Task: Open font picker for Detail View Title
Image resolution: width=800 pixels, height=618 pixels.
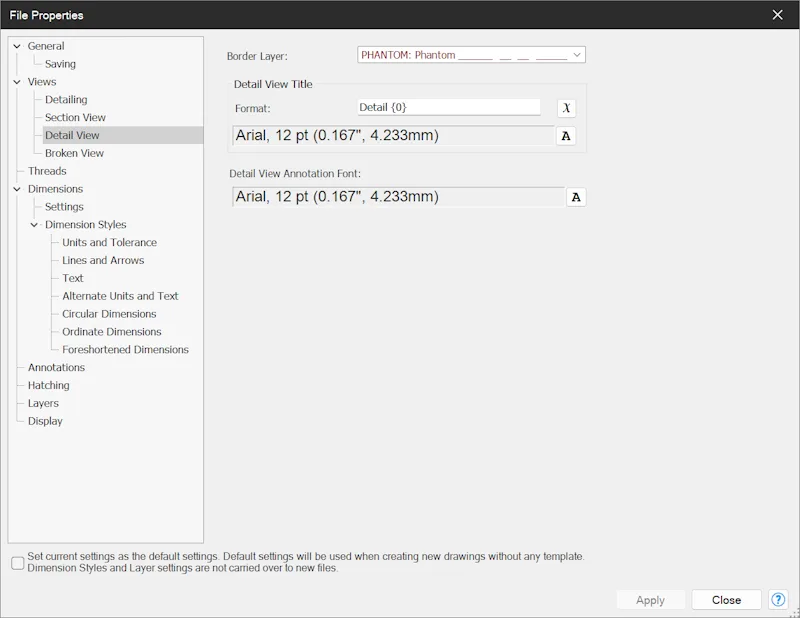Action: coord(566,136)
